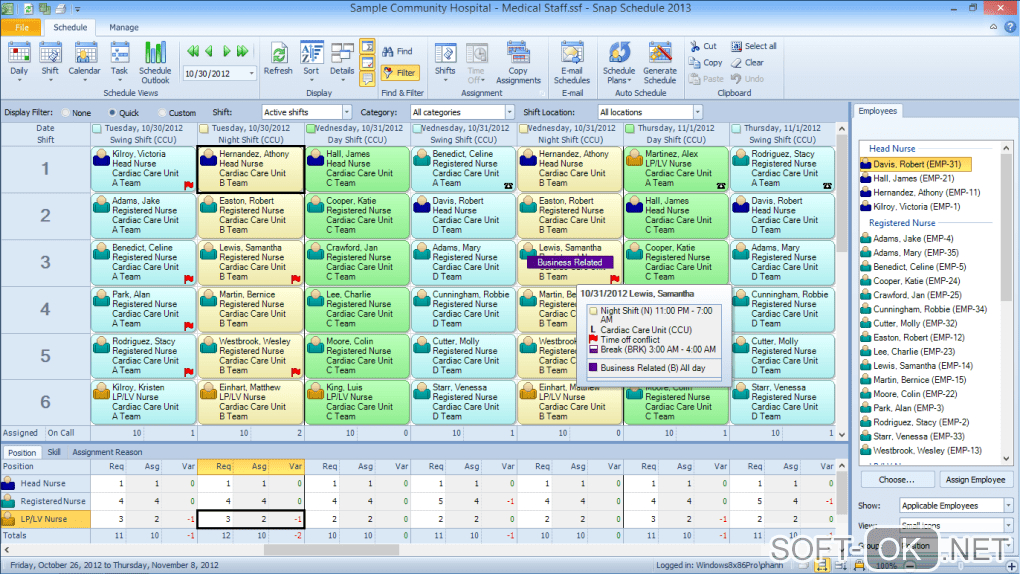Click Clear in the Clipboard group
Viewport: 1020px width, 574px height.
click(747, 62)
